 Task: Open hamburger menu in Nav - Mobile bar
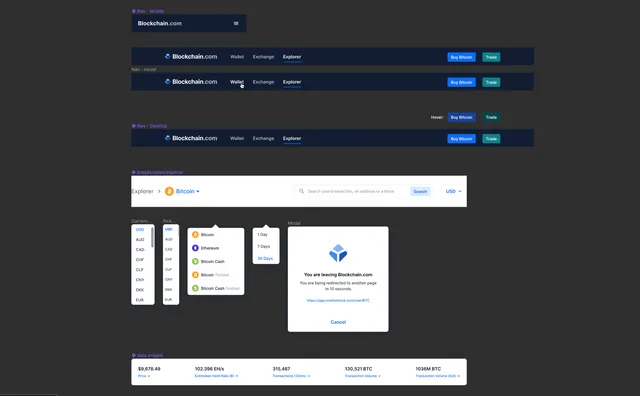coord(236,23)
